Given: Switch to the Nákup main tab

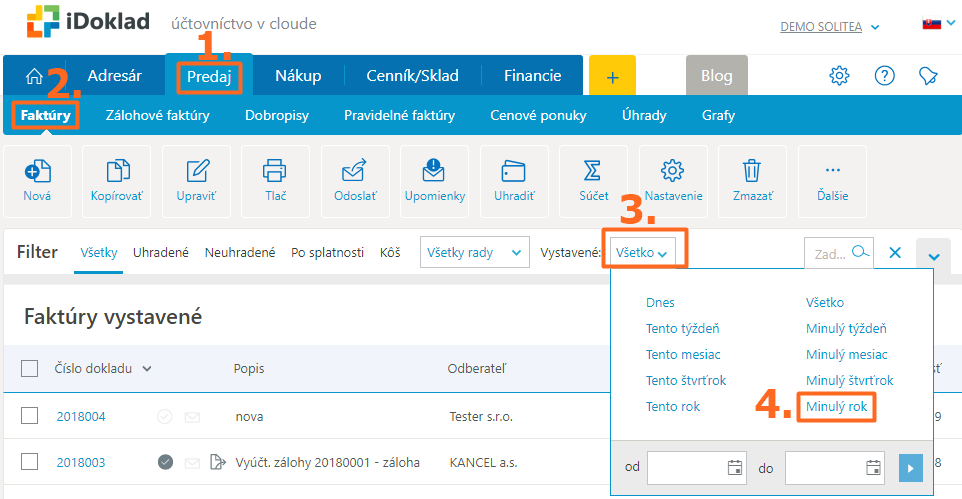Looking at the screenshot, I should point(298,76).
